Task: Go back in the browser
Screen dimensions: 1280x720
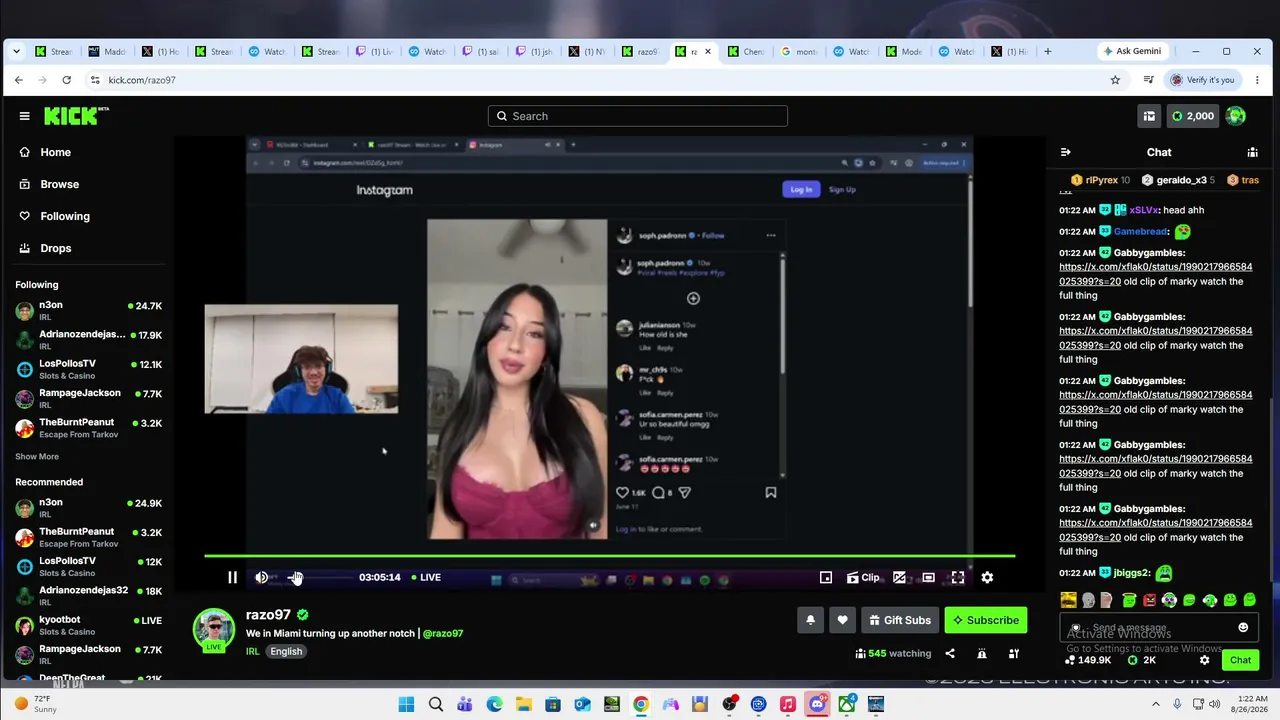Action: tap(18, 80)
